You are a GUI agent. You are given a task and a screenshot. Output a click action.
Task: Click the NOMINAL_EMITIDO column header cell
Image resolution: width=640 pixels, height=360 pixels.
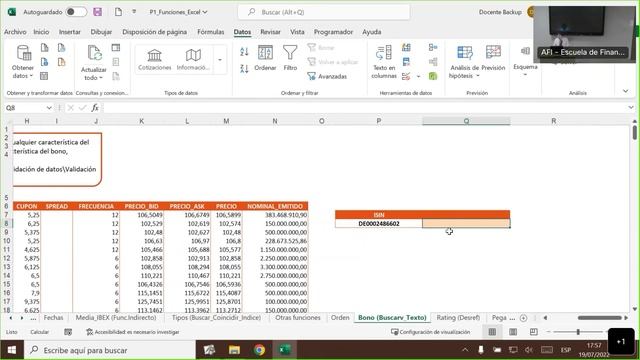(275, 207)
